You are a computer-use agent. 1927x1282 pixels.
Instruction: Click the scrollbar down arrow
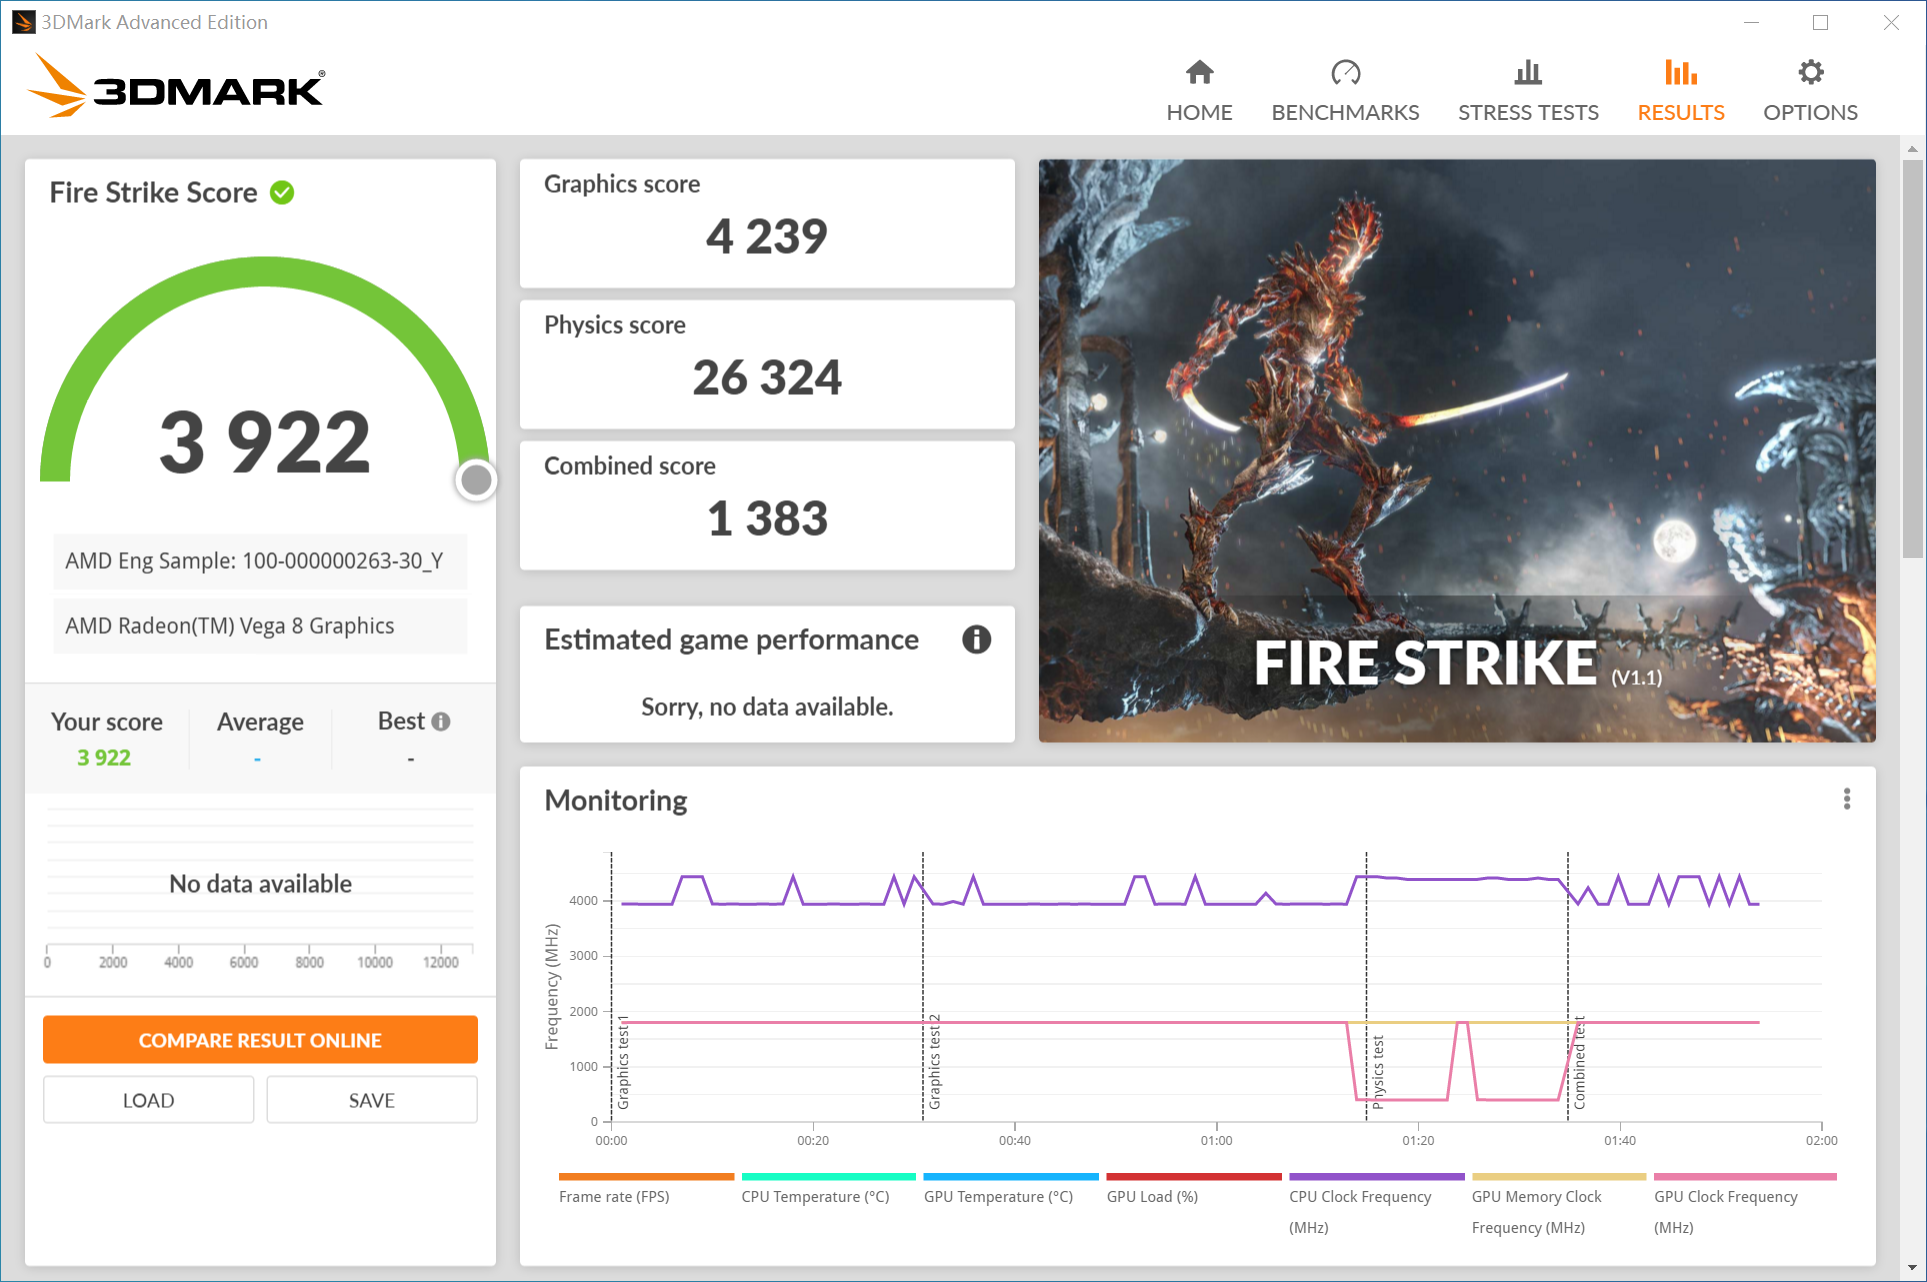[1912, 1268]
